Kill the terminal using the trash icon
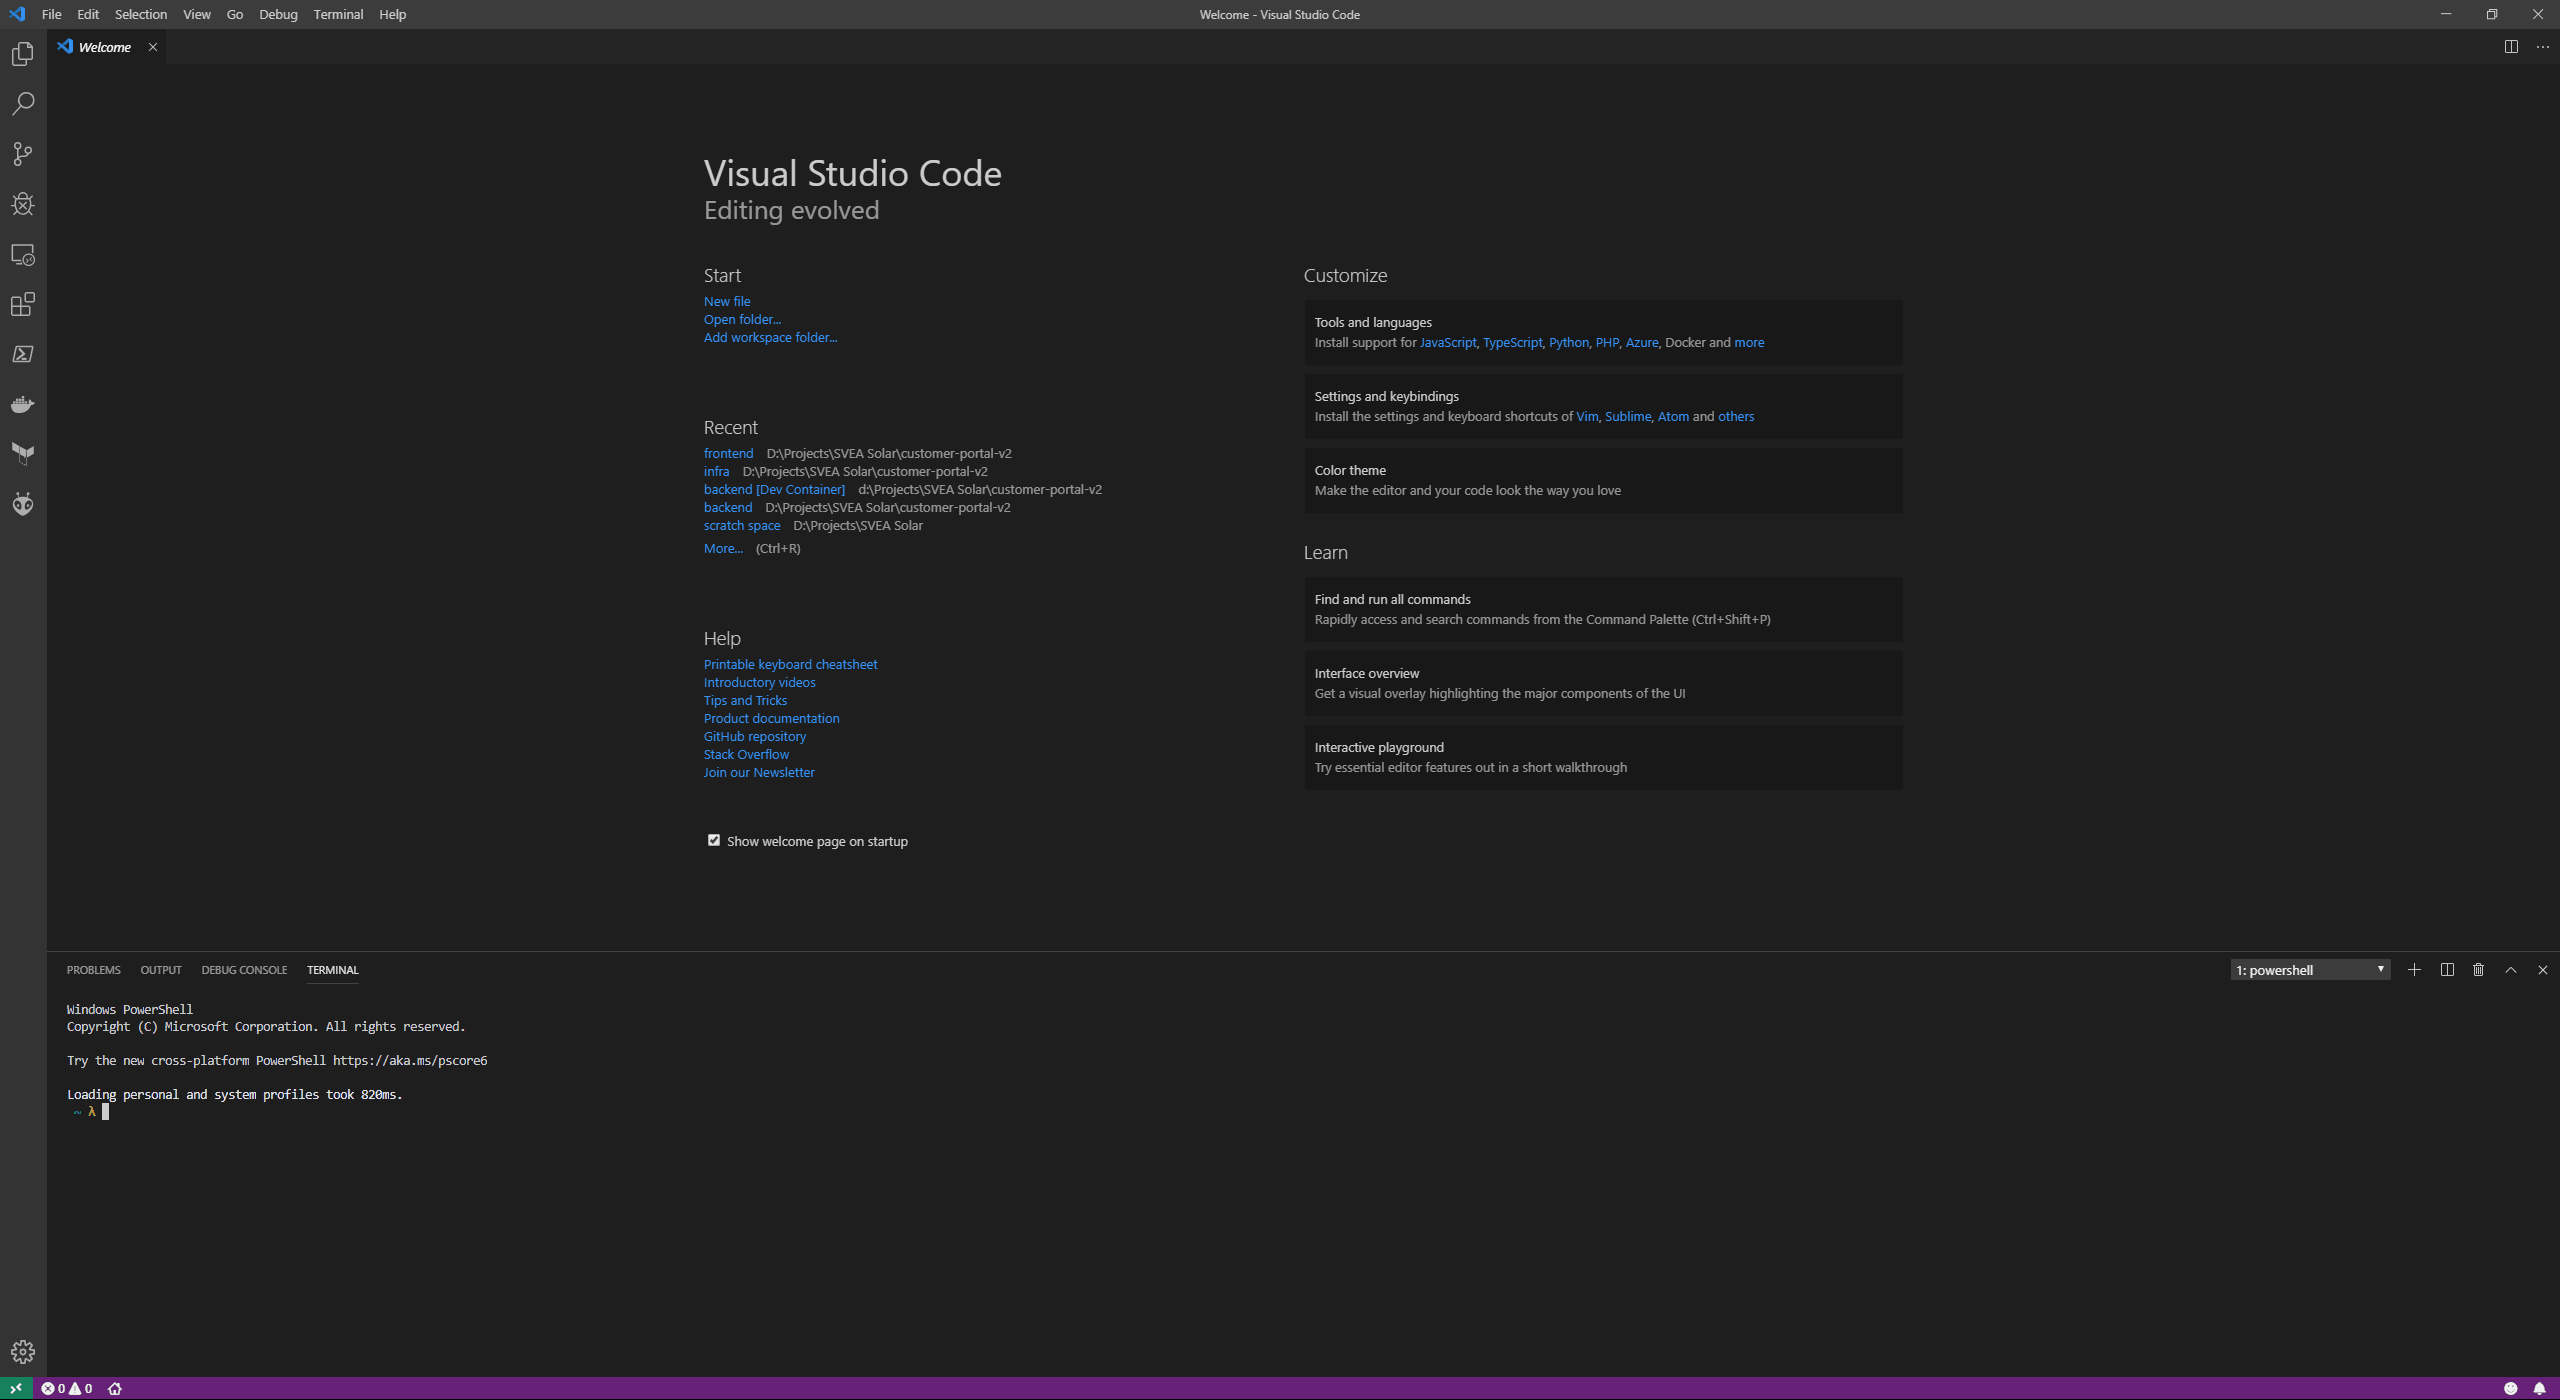 coord(2477,969)
